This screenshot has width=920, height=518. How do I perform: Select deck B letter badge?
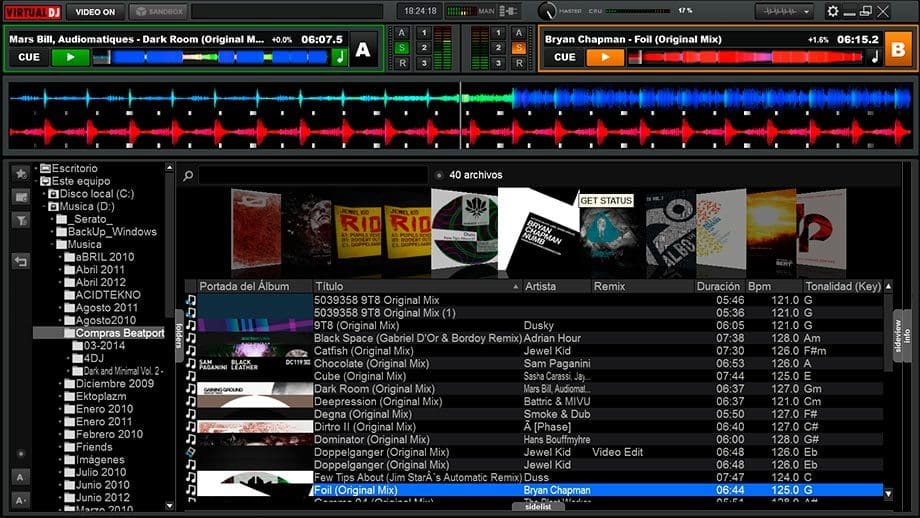pos(898,50)
